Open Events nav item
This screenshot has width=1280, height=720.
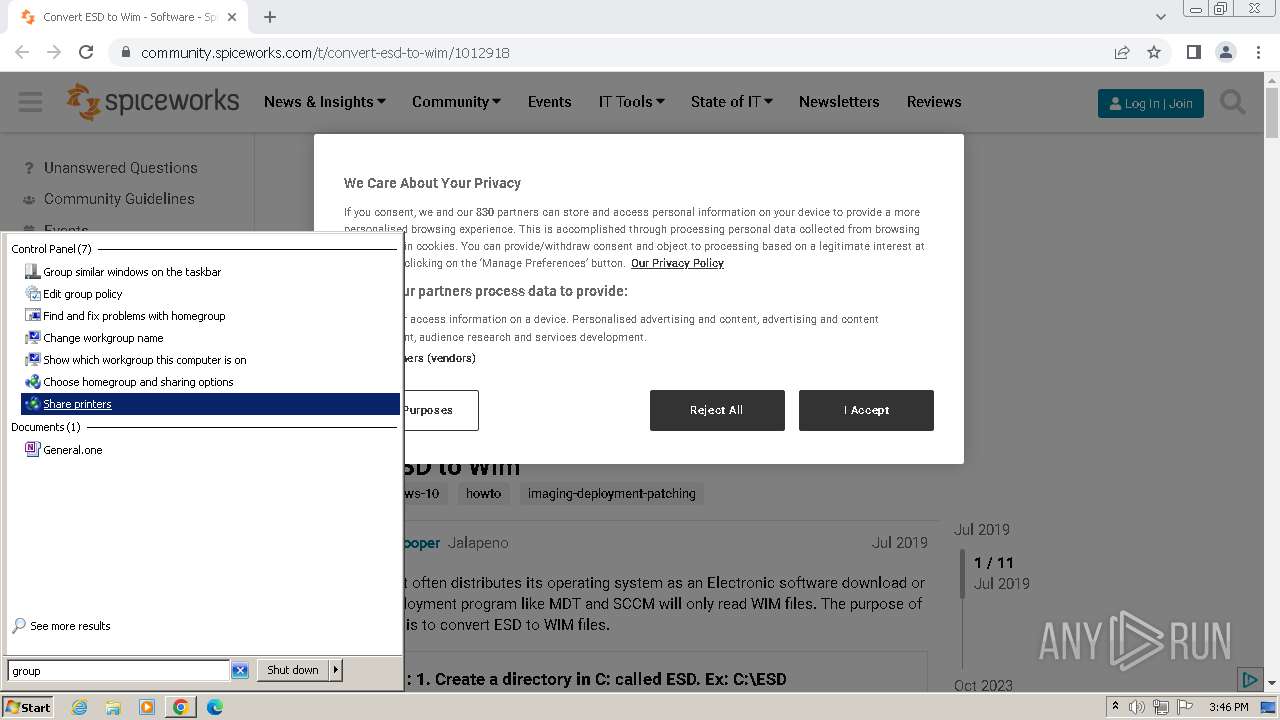pyautogui.click(x=550, y=102)
